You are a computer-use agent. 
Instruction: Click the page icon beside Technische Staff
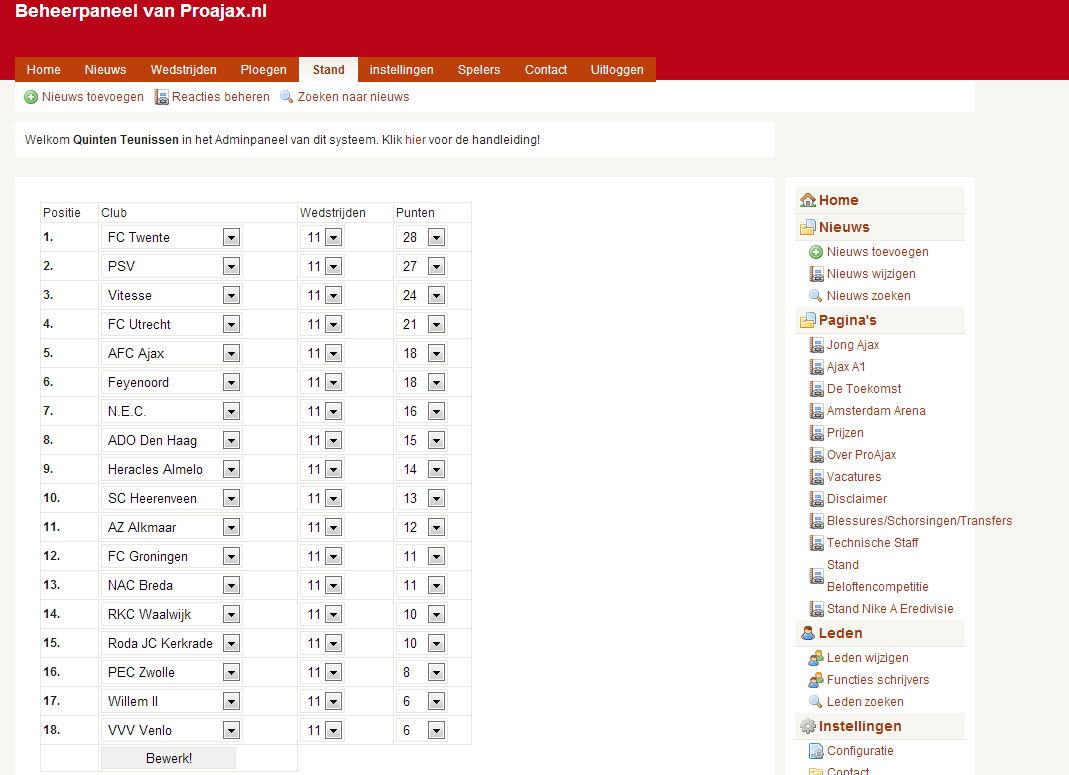[x=816, y=543]
